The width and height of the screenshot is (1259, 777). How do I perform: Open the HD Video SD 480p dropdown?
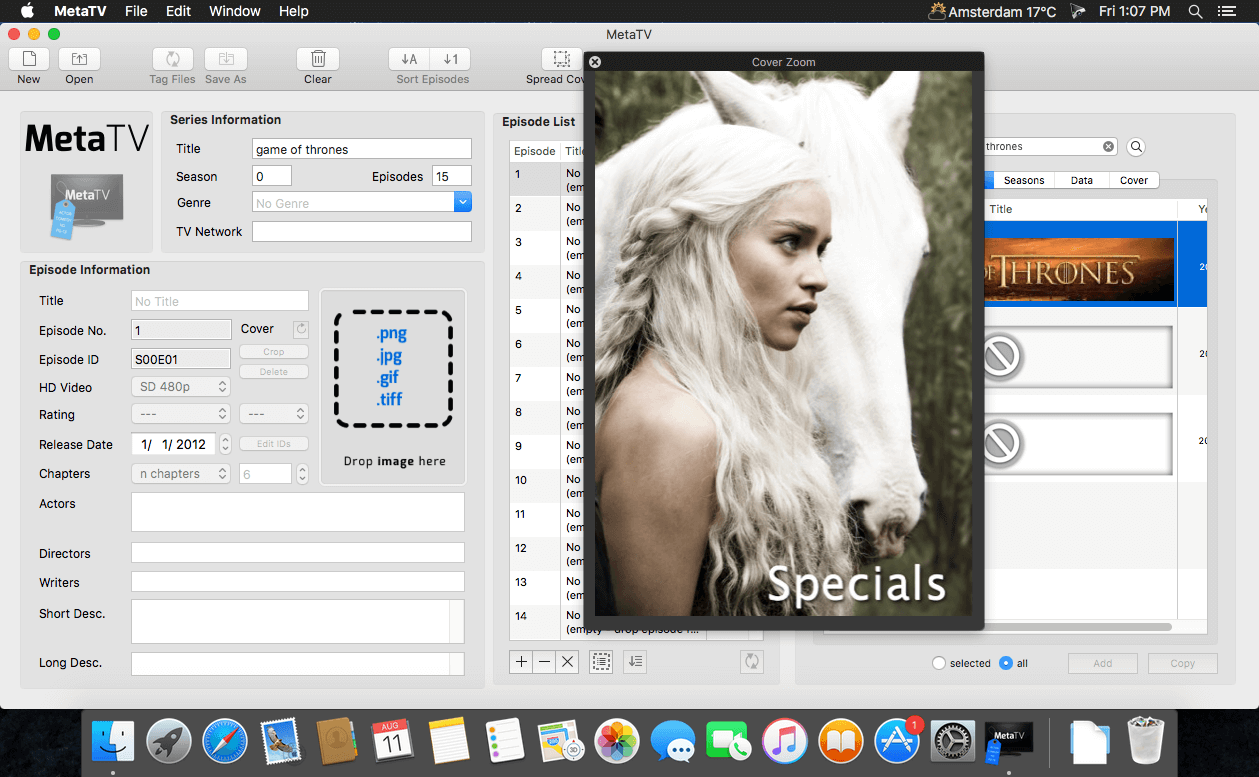tap(181, 387)
